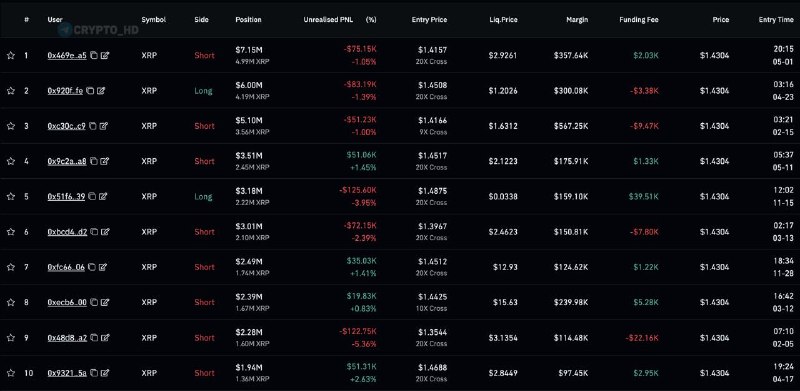Sort by Unrealised PNL column header
This screenshot has height=391, width=800.
coord(328,20)
